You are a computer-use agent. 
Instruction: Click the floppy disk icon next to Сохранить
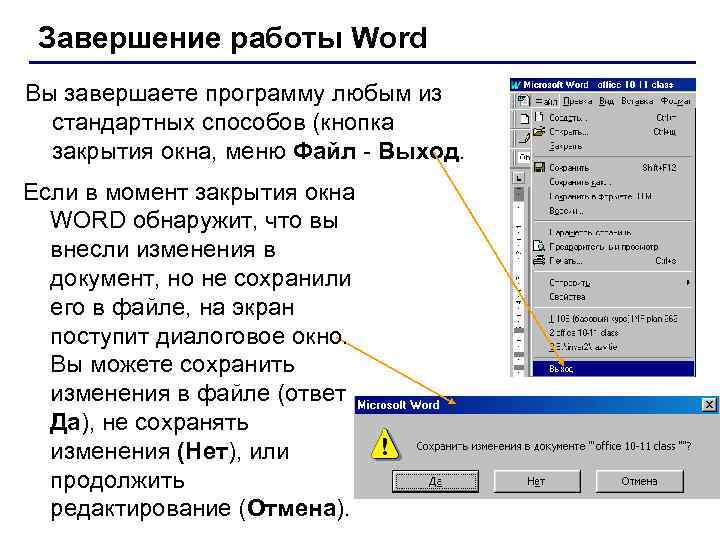click(539, 168)
